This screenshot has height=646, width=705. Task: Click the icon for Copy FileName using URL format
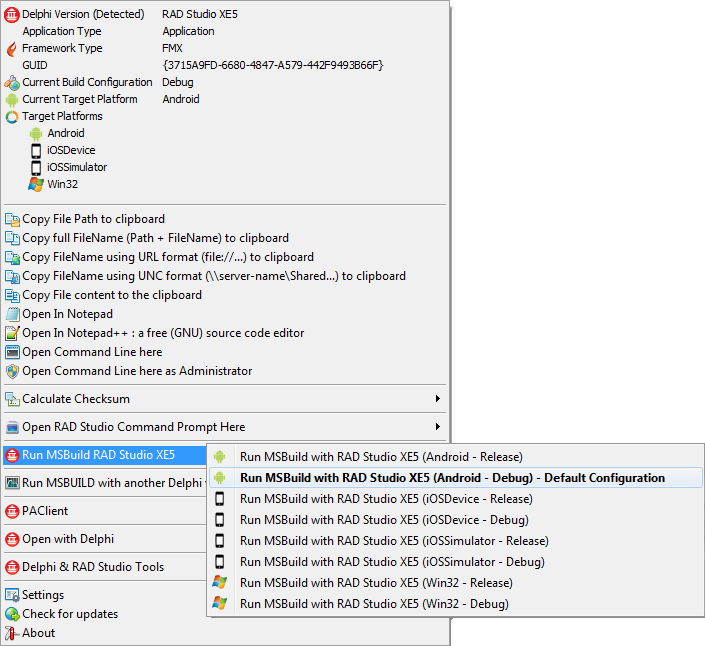pos(12,258)
